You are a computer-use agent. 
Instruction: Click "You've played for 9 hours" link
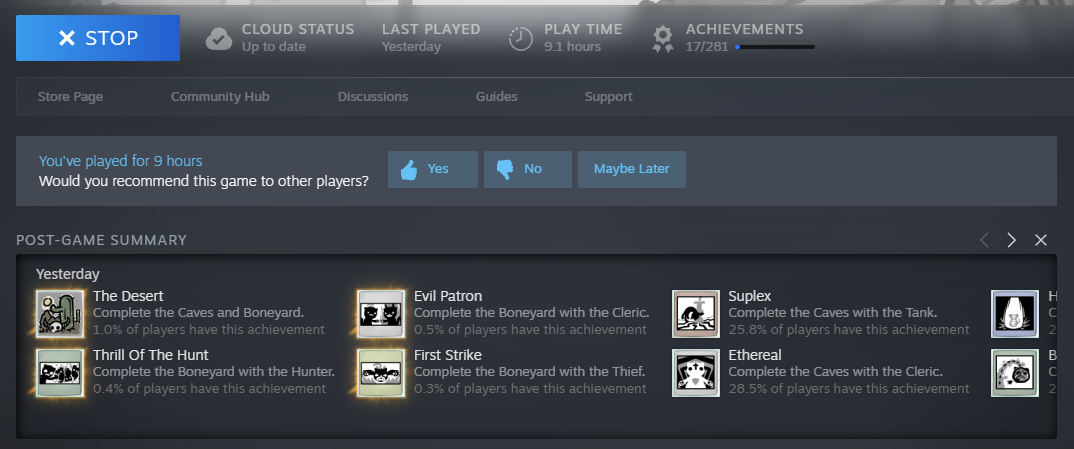pyautogui.click(x=121, y=162)
